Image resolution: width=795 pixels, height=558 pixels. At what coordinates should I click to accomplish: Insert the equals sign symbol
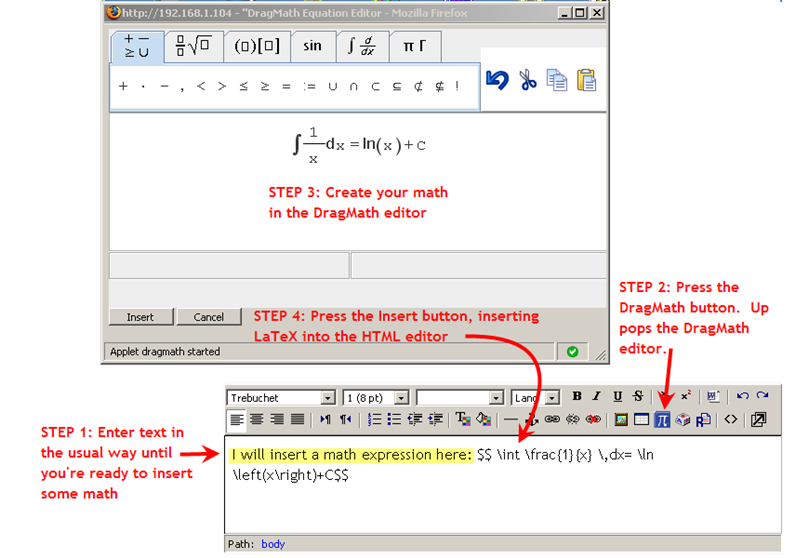tap(286, 87)
